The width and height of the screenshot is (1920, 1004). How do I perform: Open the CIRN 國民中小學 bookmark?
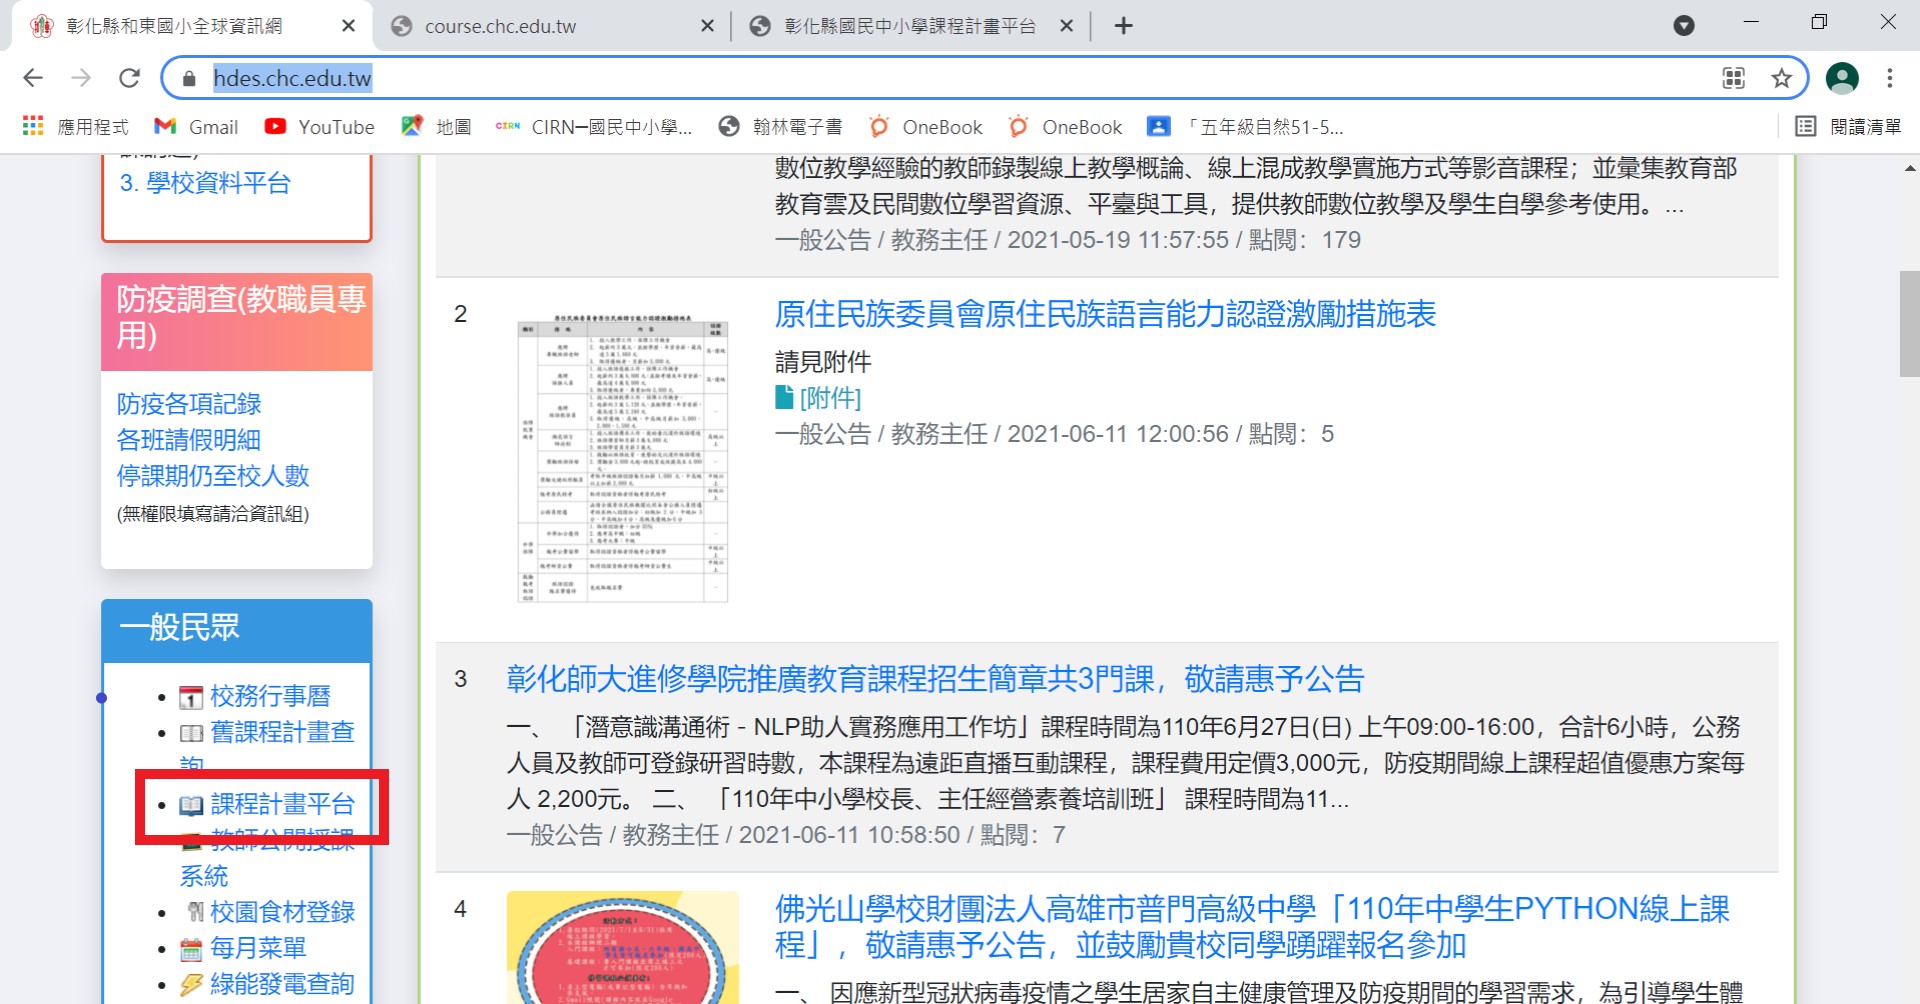coord(594,127)
